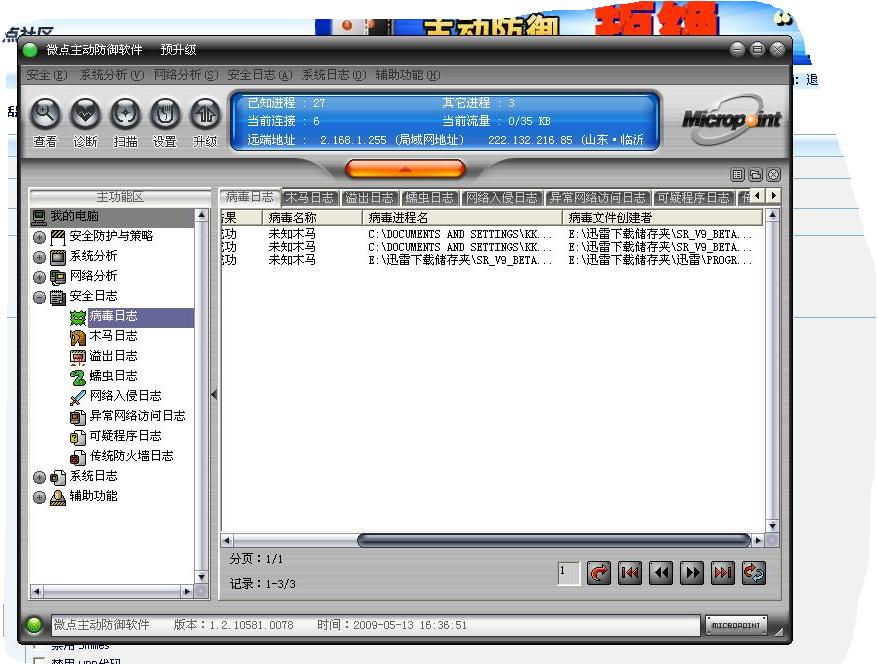The image size is (878, 666).
Task: Sort by 病毒文件创建者 column header
Action: pyautogui.click(x=662, y=218)
